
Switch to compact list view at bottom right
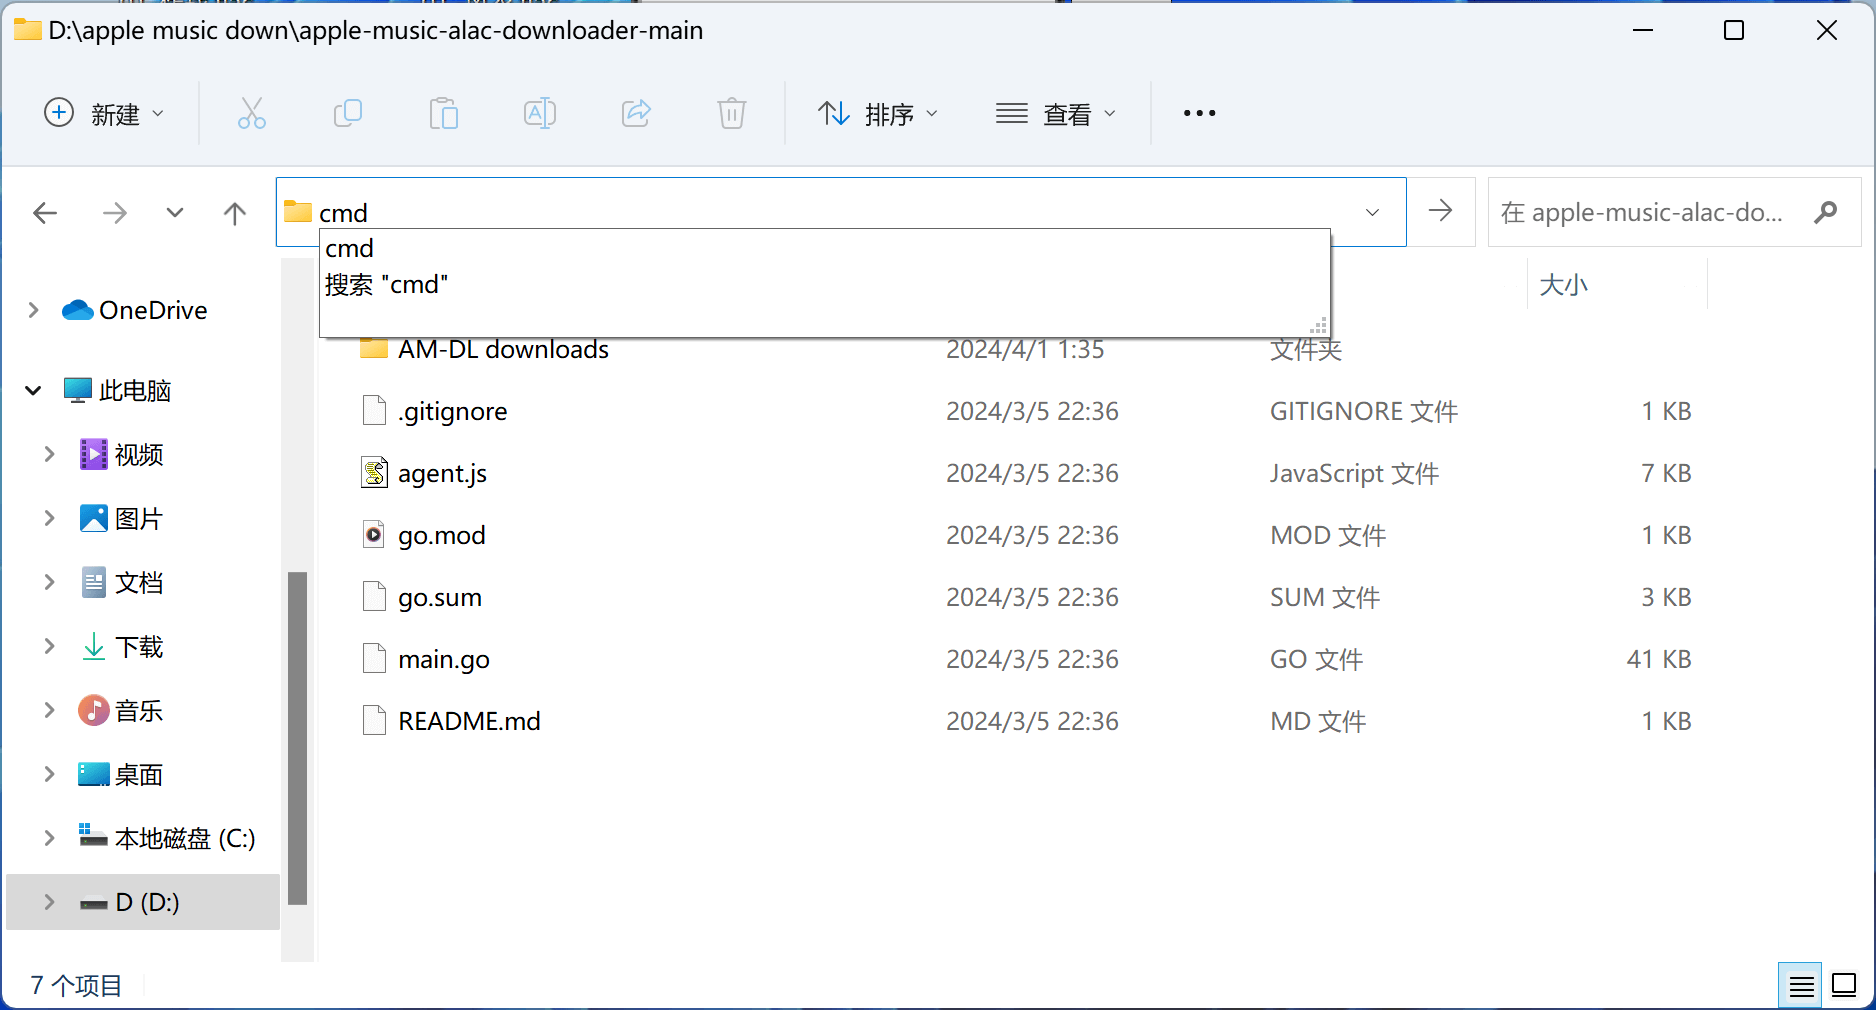1799,985
